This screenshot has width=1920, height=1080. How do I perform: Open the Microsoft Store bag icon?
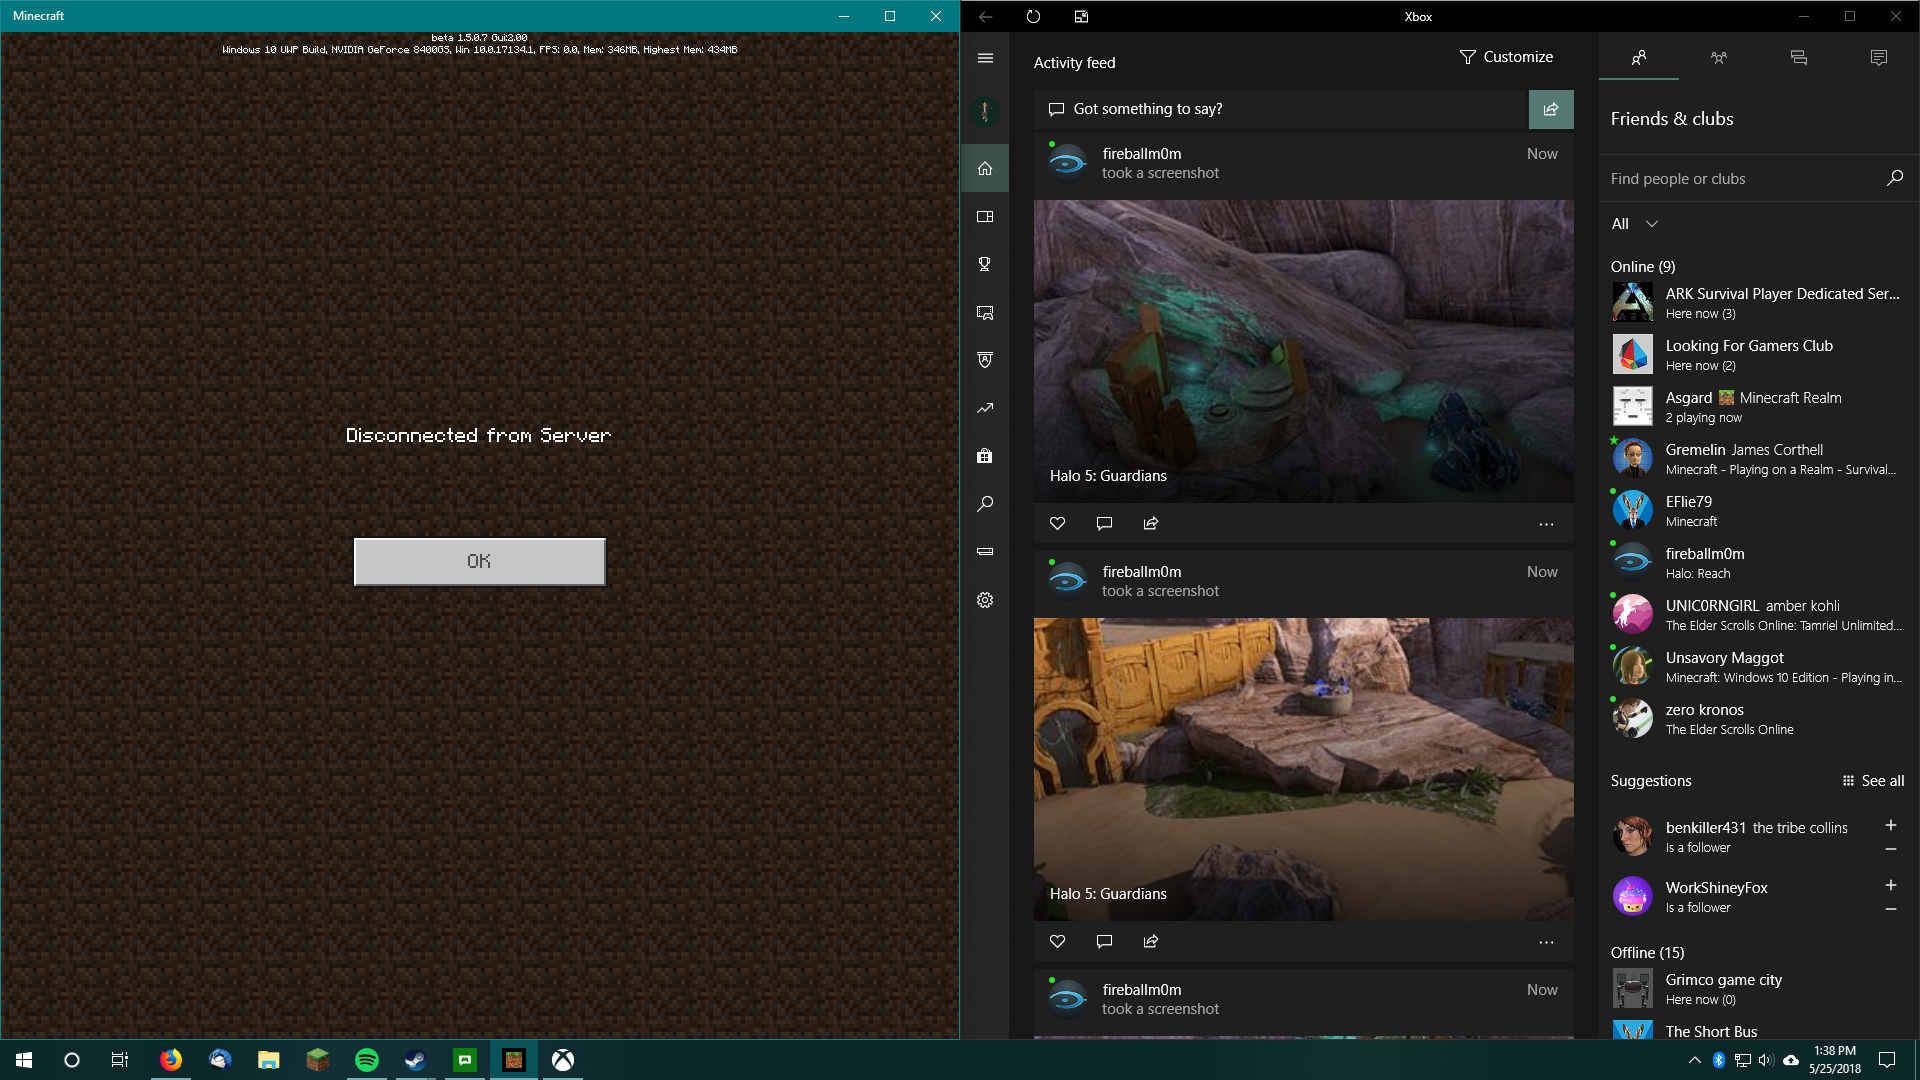coord(985,456)
